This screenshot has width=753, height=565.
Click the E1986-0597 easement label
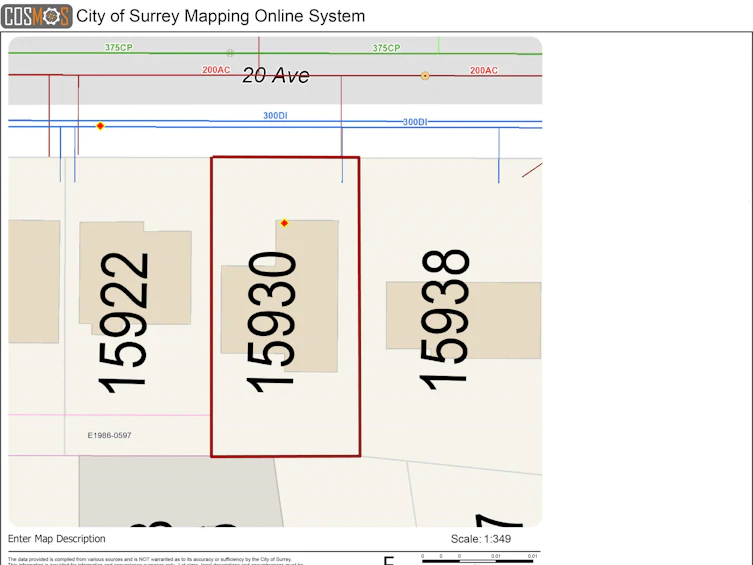[109, 435]
